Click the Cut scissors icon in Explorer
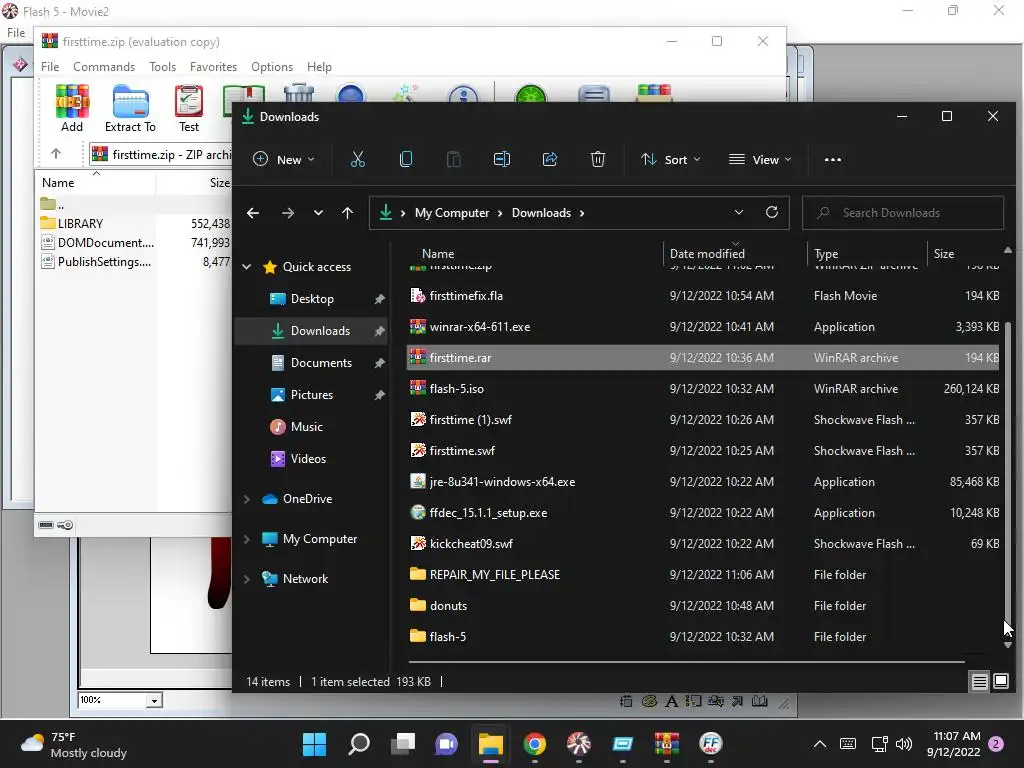 tap(358, 159)
